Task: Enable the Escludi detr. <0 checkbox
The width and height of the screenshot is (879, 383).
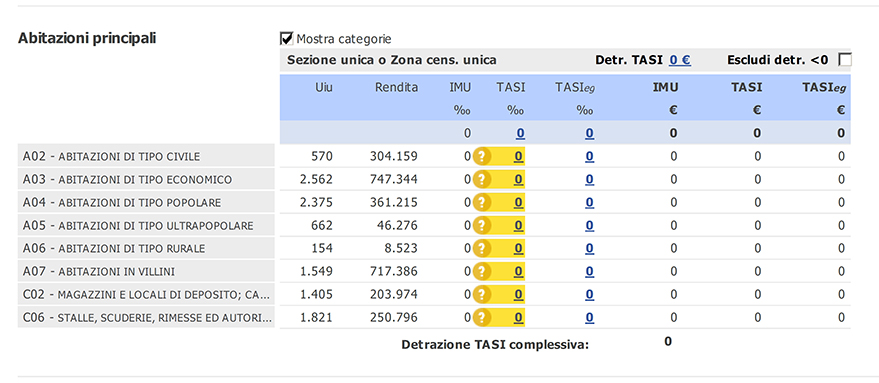Action: [844, 59]
